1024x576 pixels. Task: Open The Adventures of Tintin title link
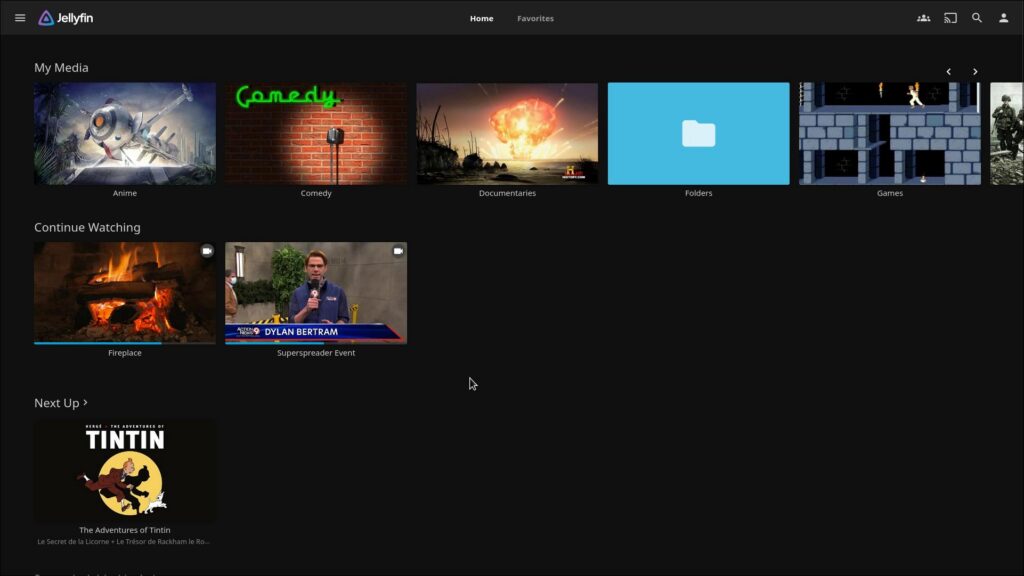125,530
